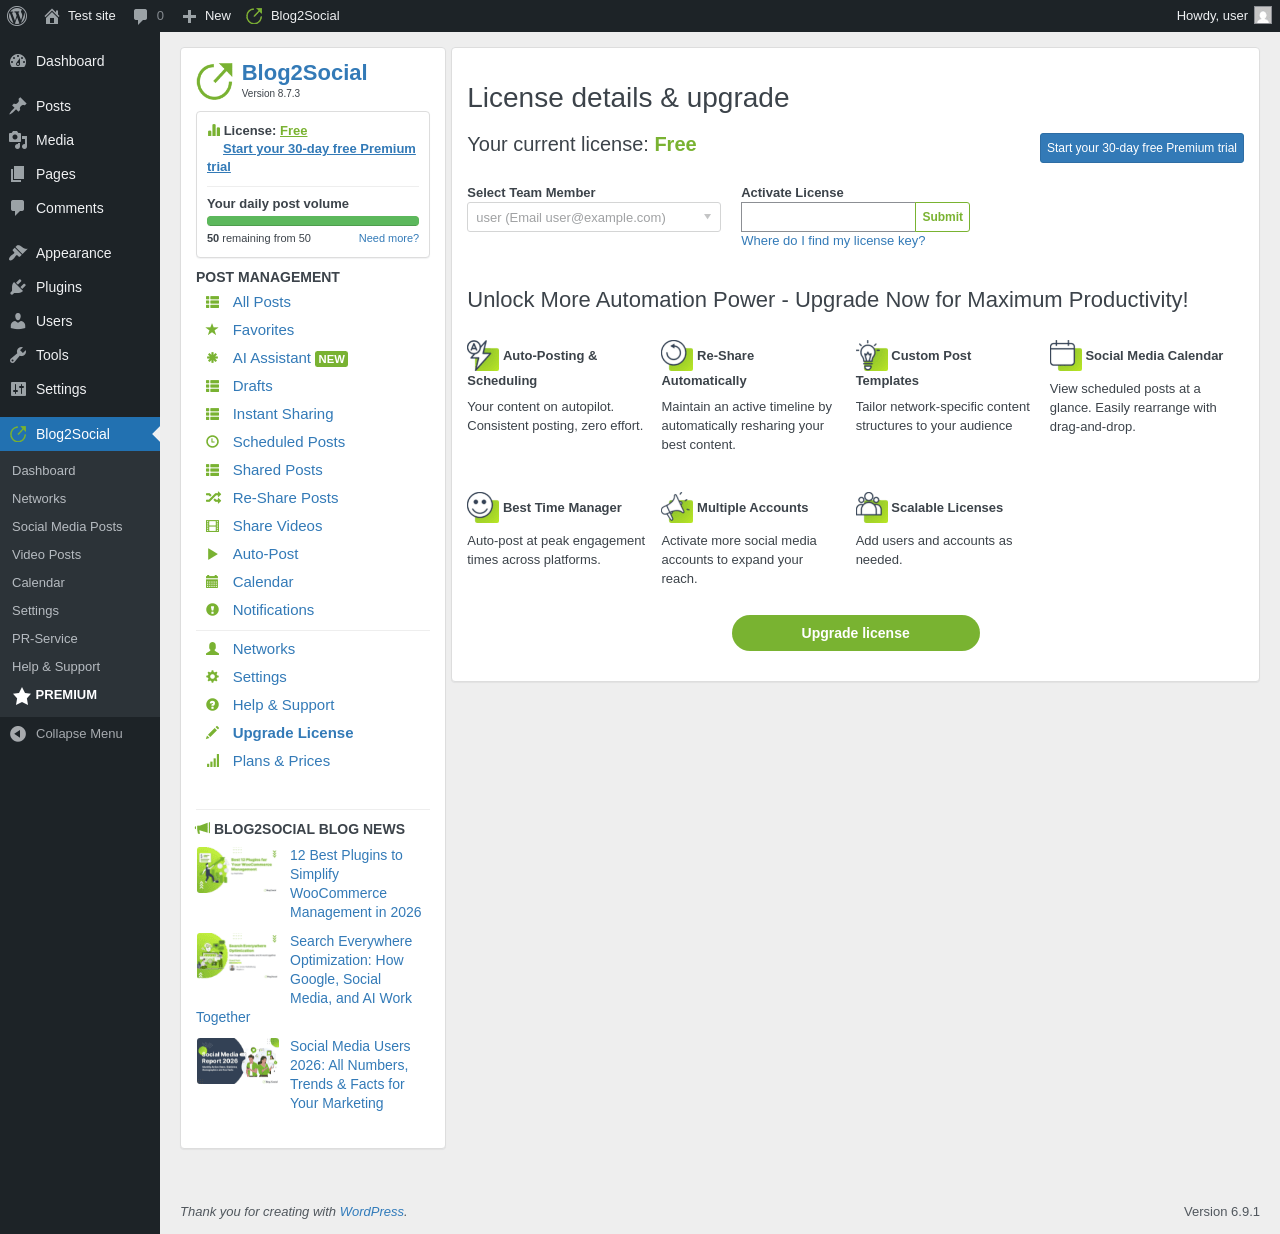This screenshot has height=1234, width=1280.
Task: Open 'Where do I find my license key?' link
Action: click(x=833, y=241)
